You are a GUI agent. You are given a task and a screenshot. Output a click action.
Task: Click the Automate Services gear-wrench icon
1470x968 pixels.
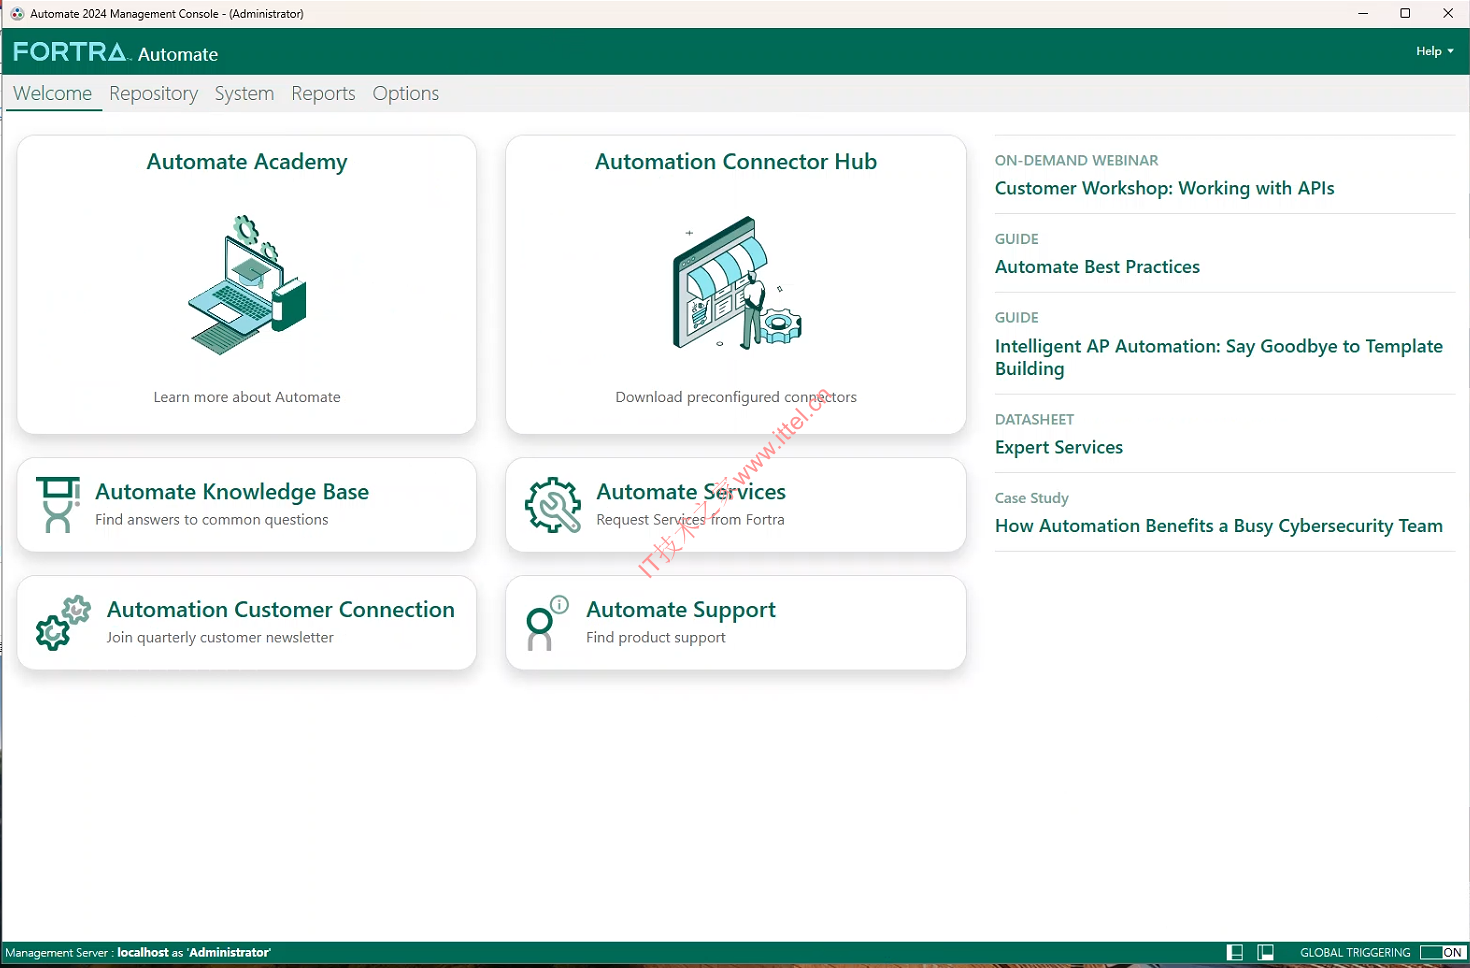point(553,504)
